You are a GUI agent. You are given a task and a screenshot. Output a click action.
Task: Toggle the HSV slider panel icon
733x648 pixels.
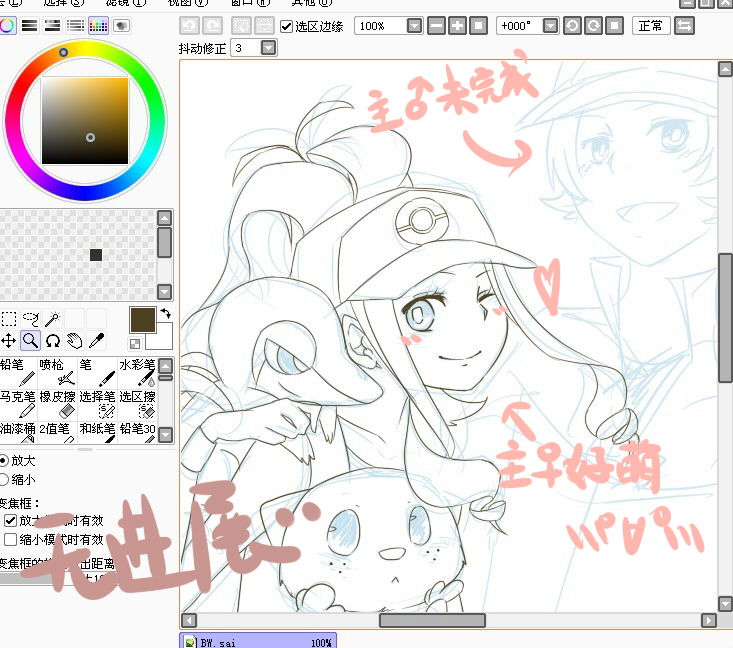pyautogui.click(x=52, y=26)
